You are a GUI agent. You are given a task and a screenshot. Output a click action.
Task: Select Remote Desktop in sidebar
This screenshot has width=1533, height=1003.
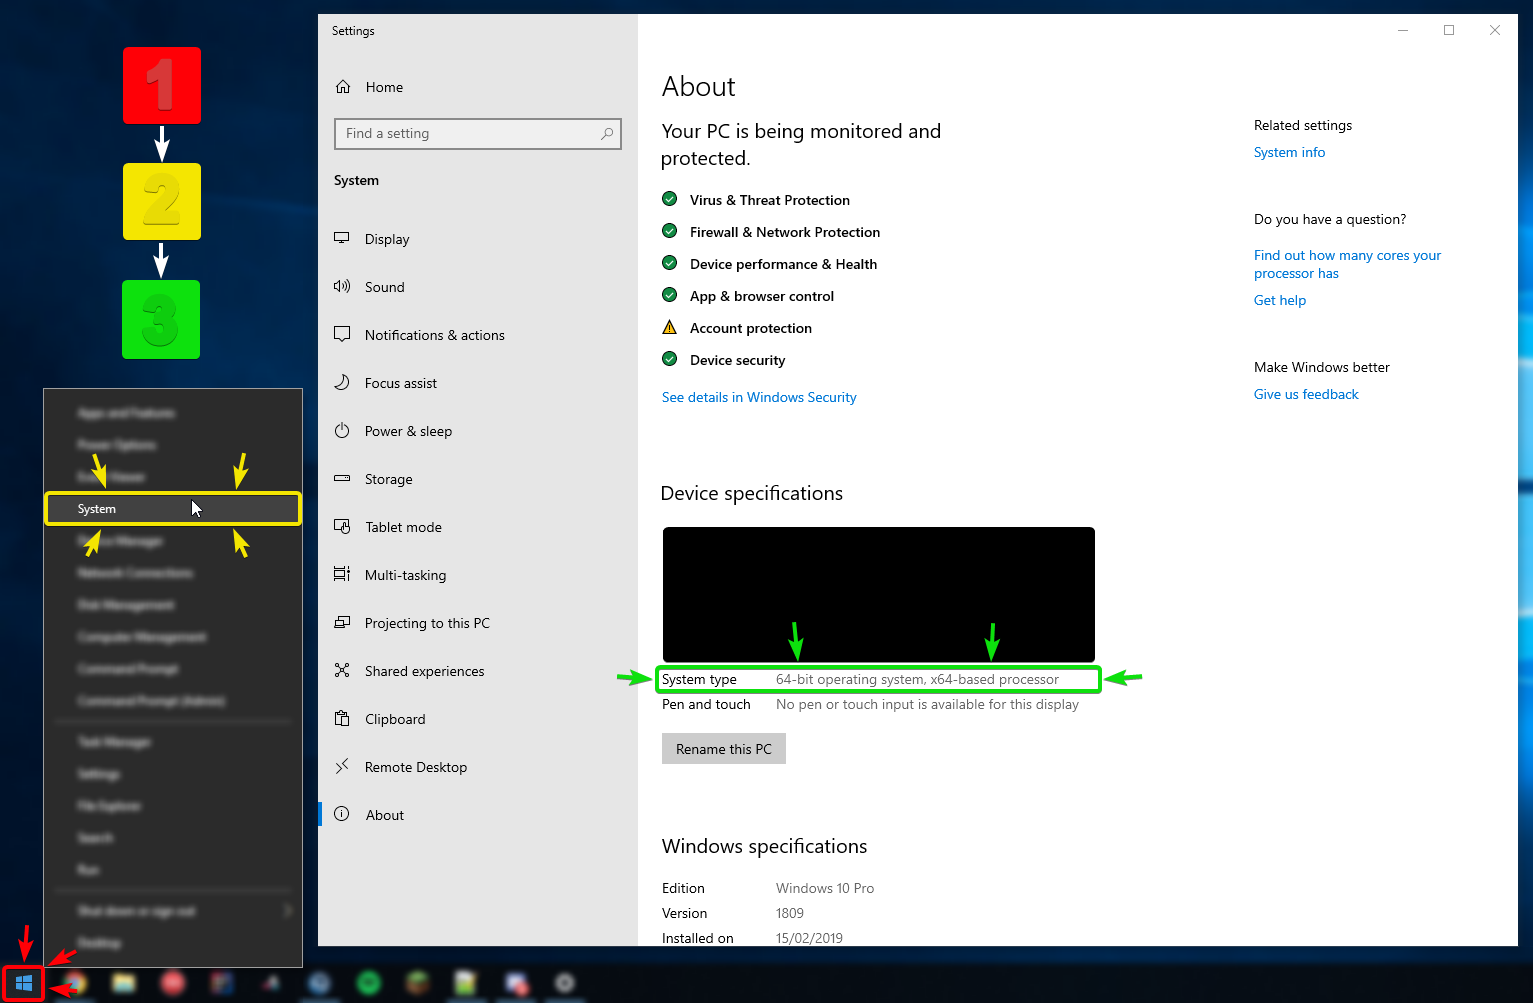(x=415, y=767)
